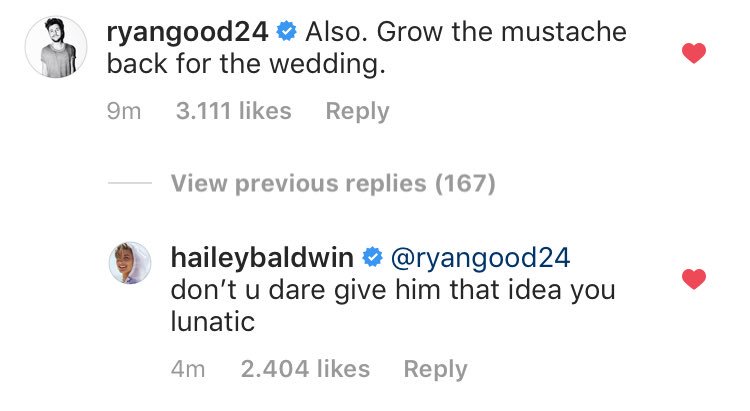Click the verified badge beside ryangood24
Screen dimensions: 750x411
[285, 32]
